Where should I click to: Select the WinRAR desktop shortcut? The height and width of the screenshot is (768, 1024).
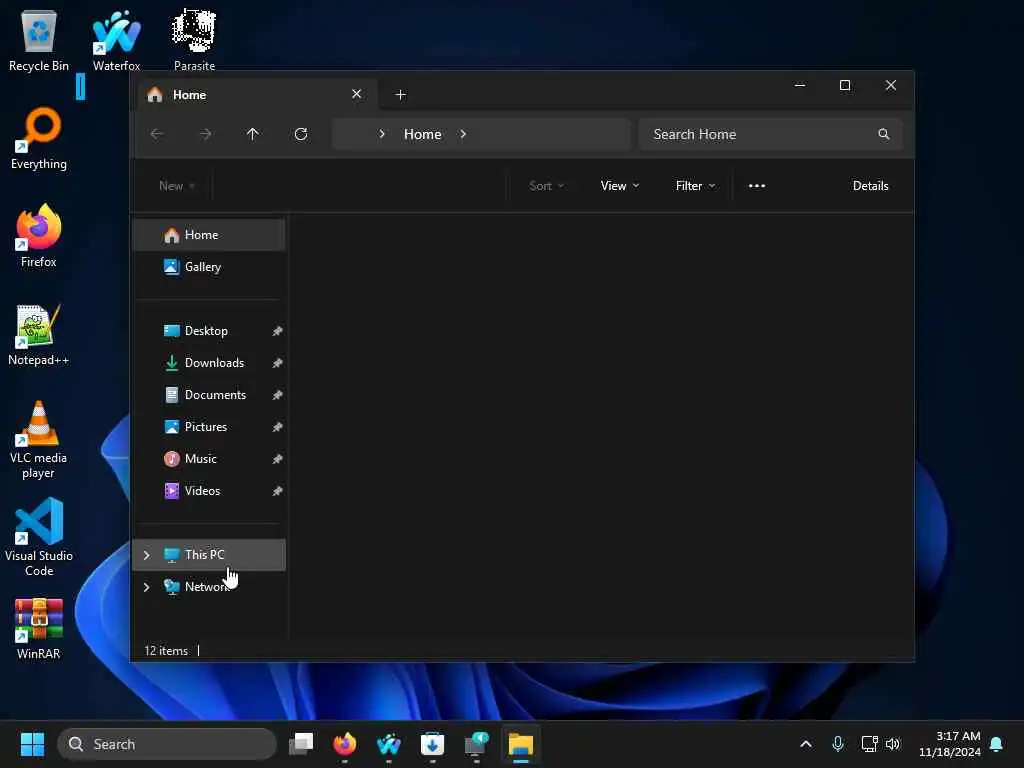(39, 628)
